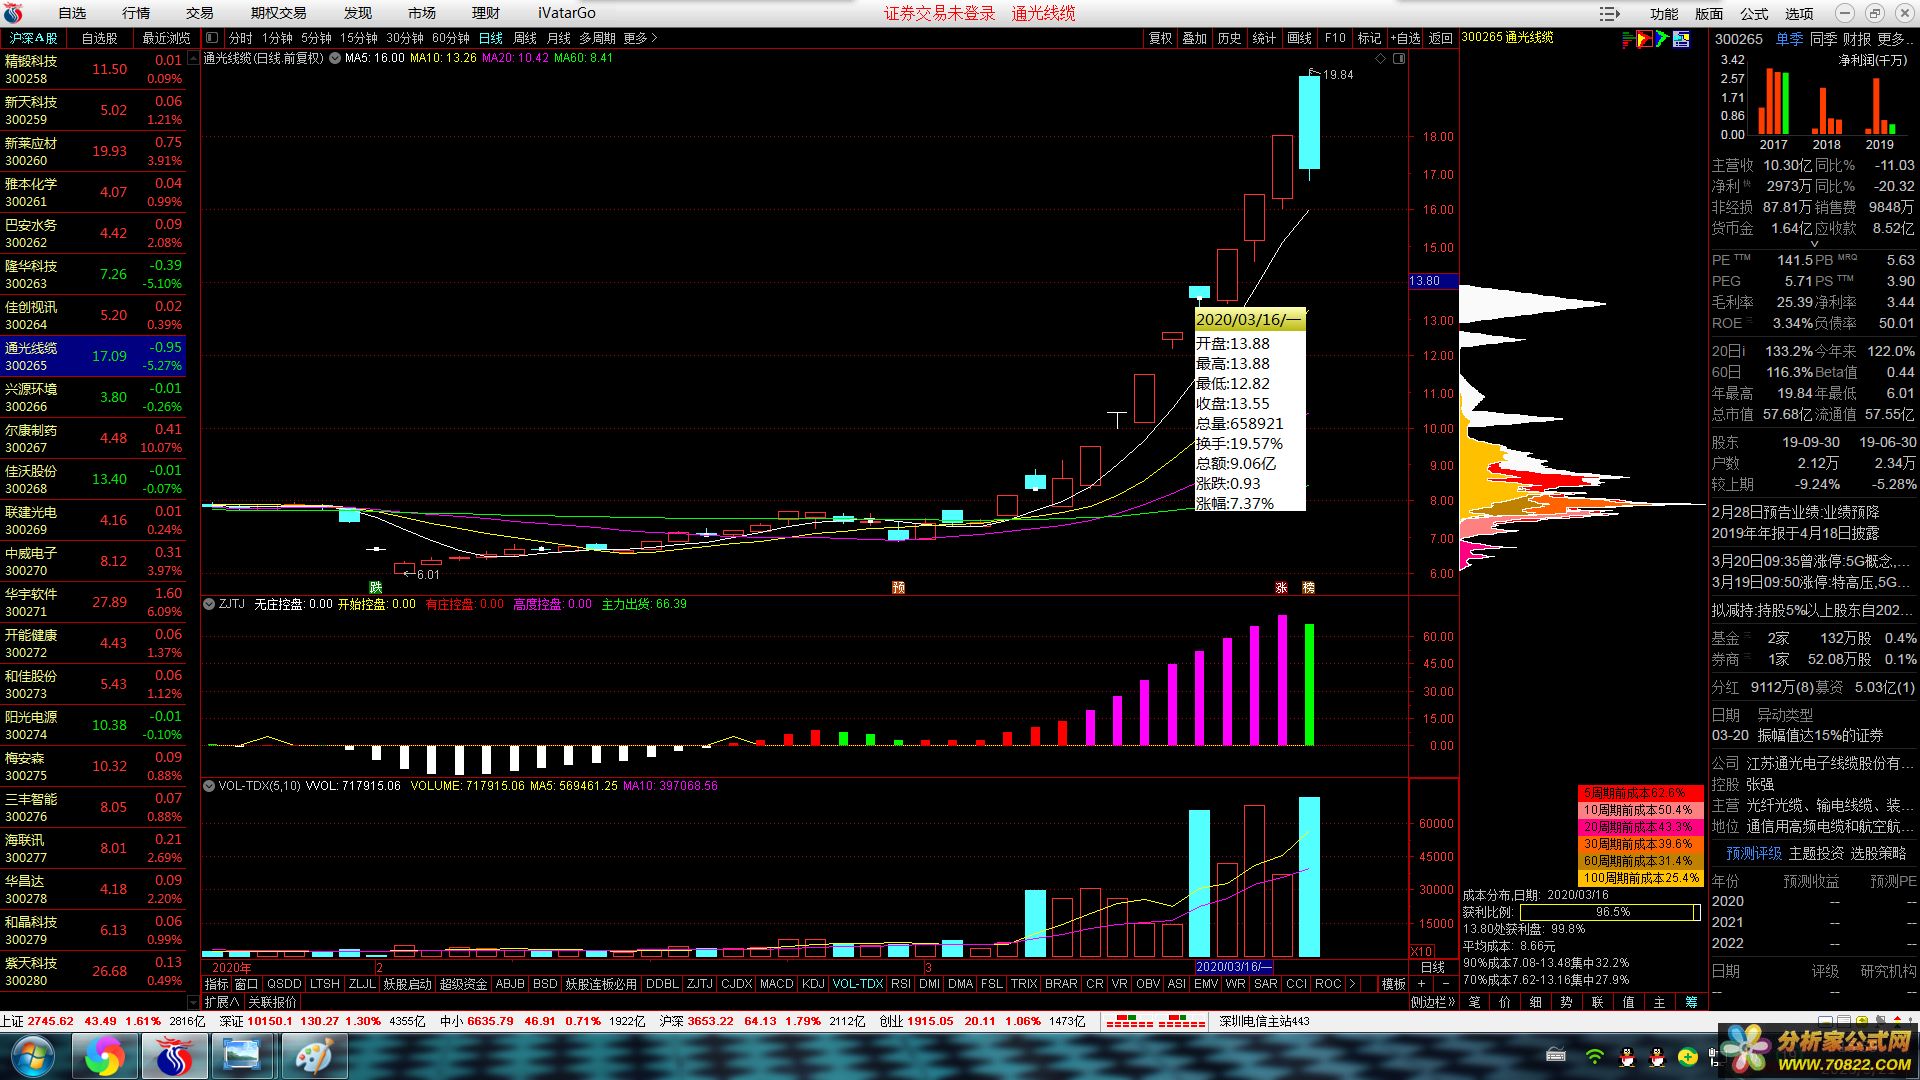Click the F10 company info button
The width and height of the screenshot is (1920, 1080).
pos(1335,38)
